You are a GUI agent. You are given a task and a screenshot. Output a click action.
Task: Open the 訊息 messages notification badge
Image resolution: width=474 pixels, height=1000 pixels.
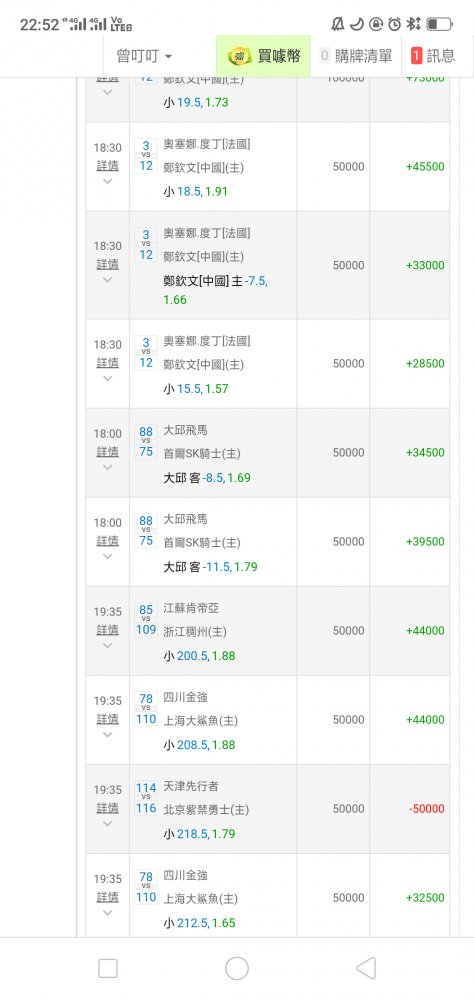[x=416, y=56]
